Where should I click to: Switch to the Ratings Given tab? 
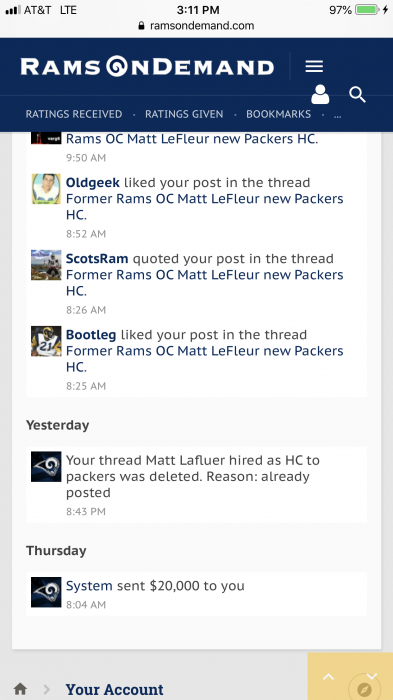pos(184,114)
